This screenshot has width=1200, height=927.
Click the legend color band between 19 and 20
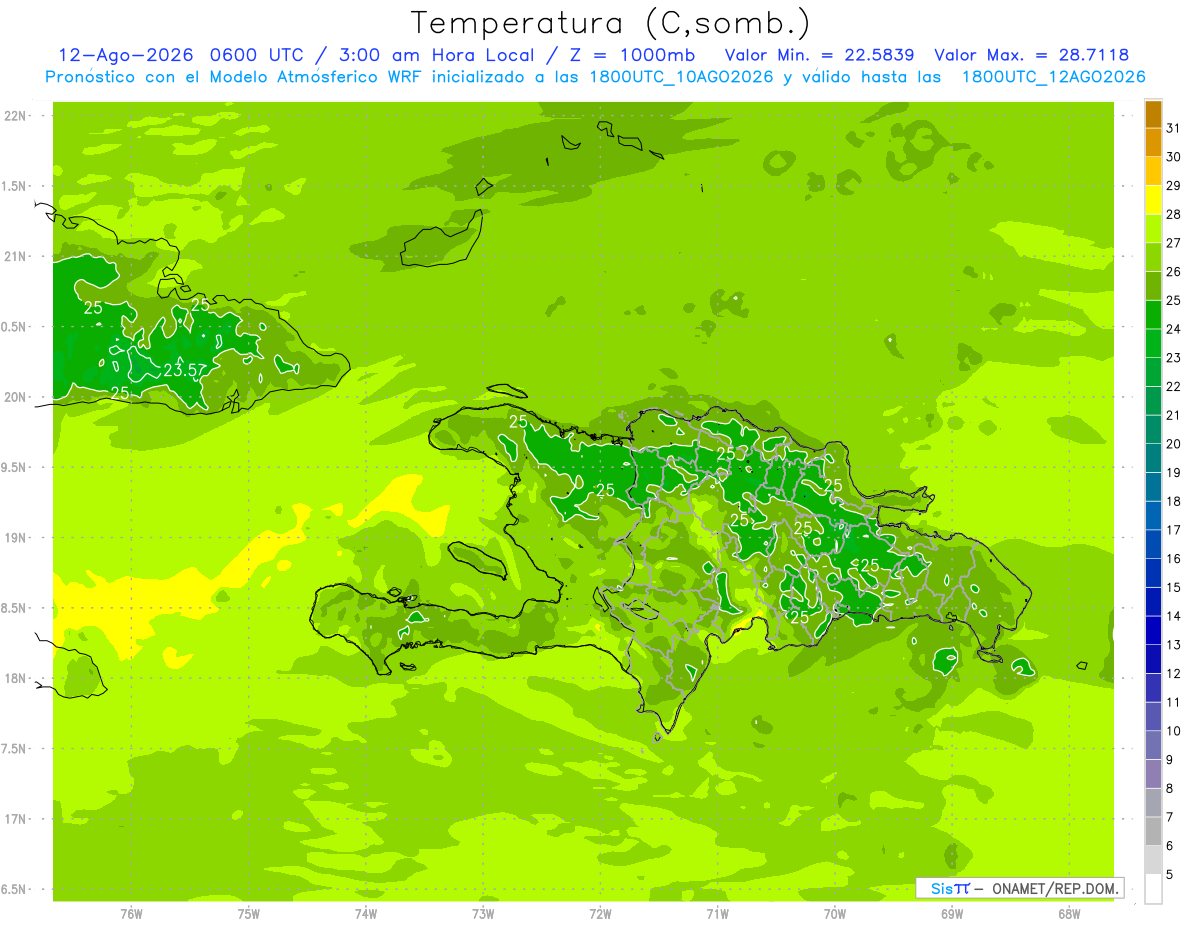point(1153,459)
